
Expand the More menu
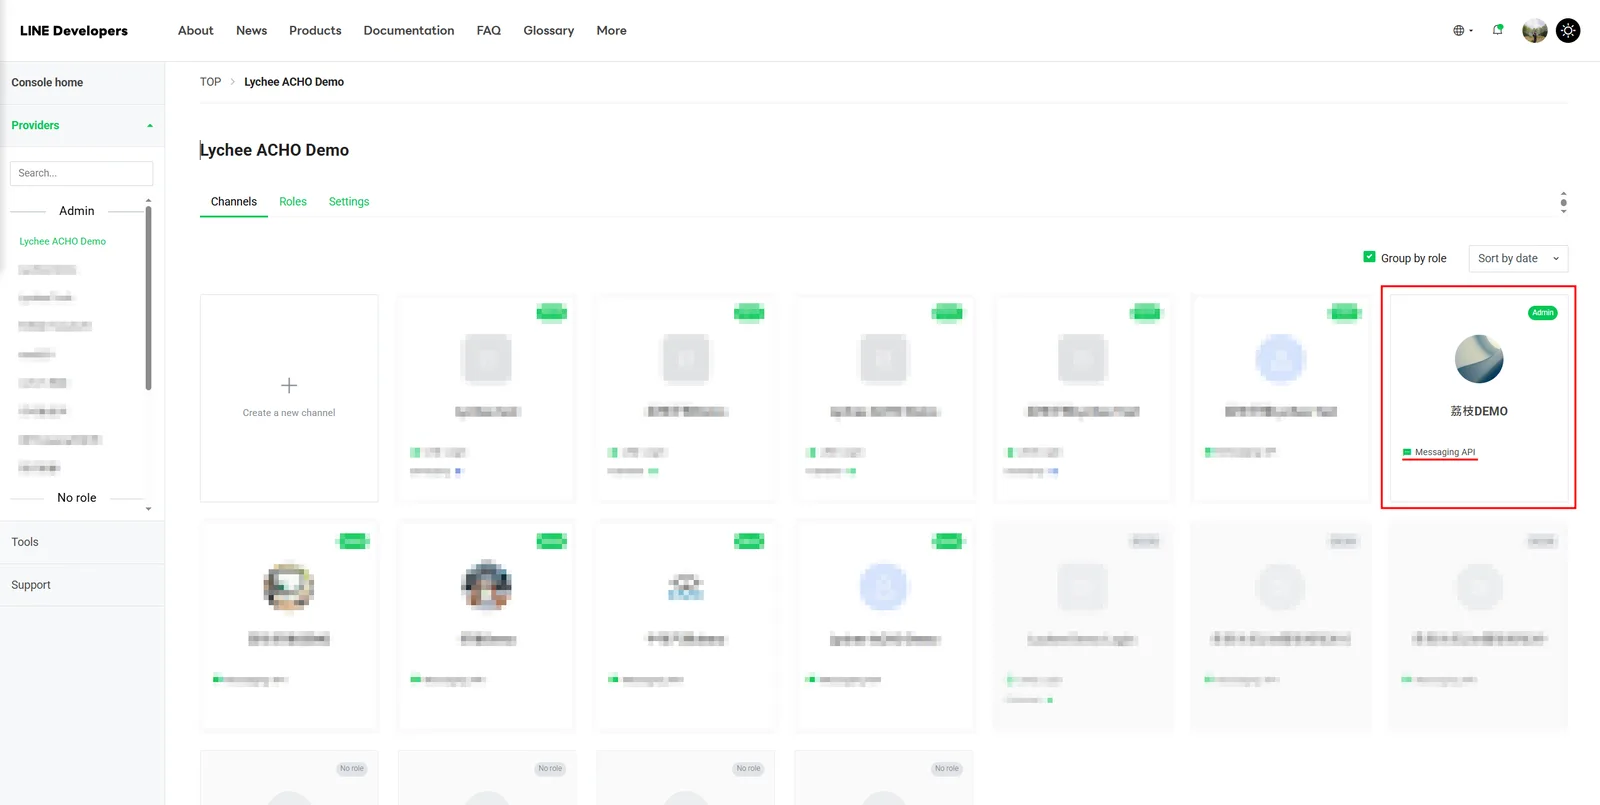coord(612,31)
